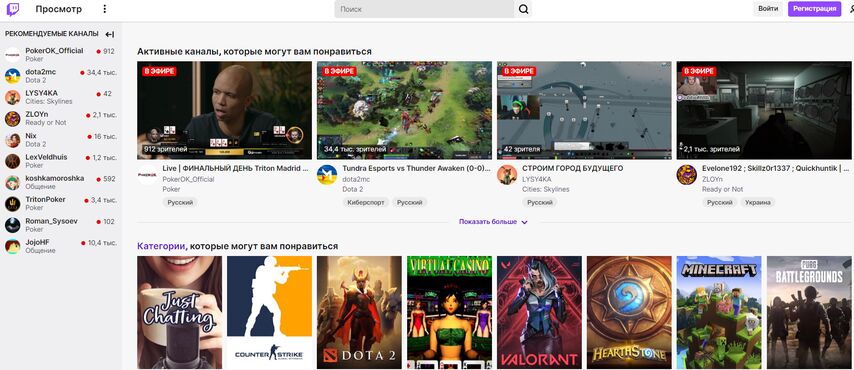Viewport: 854px width, 370px height.
Task: Click into the Поиск search field
Action: [x=424, y=9]
